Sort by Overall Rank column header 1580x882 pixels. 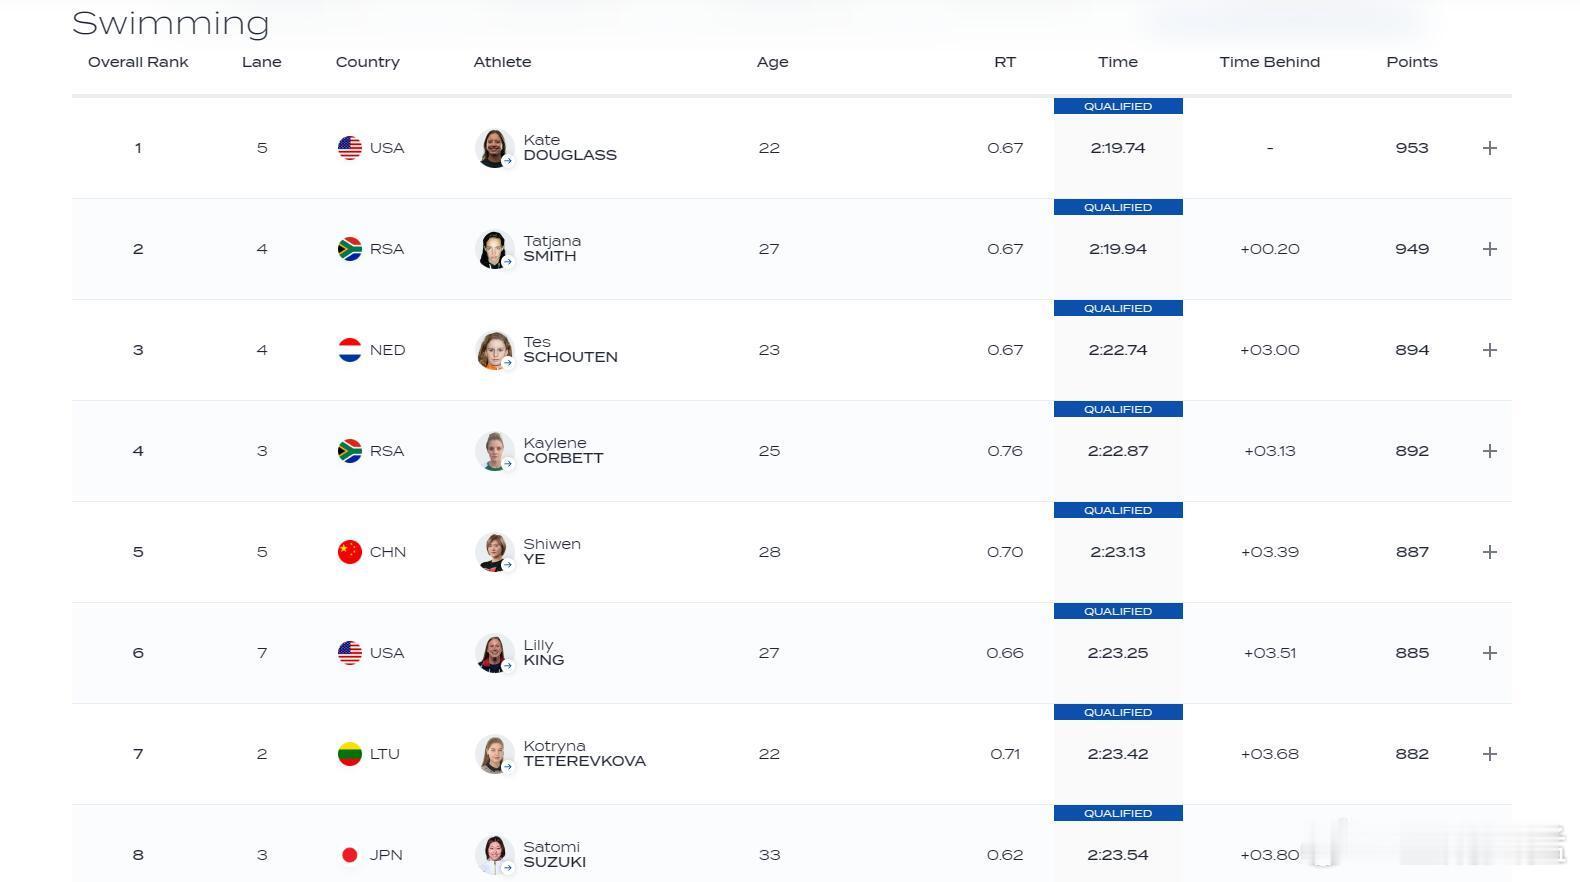138,62
